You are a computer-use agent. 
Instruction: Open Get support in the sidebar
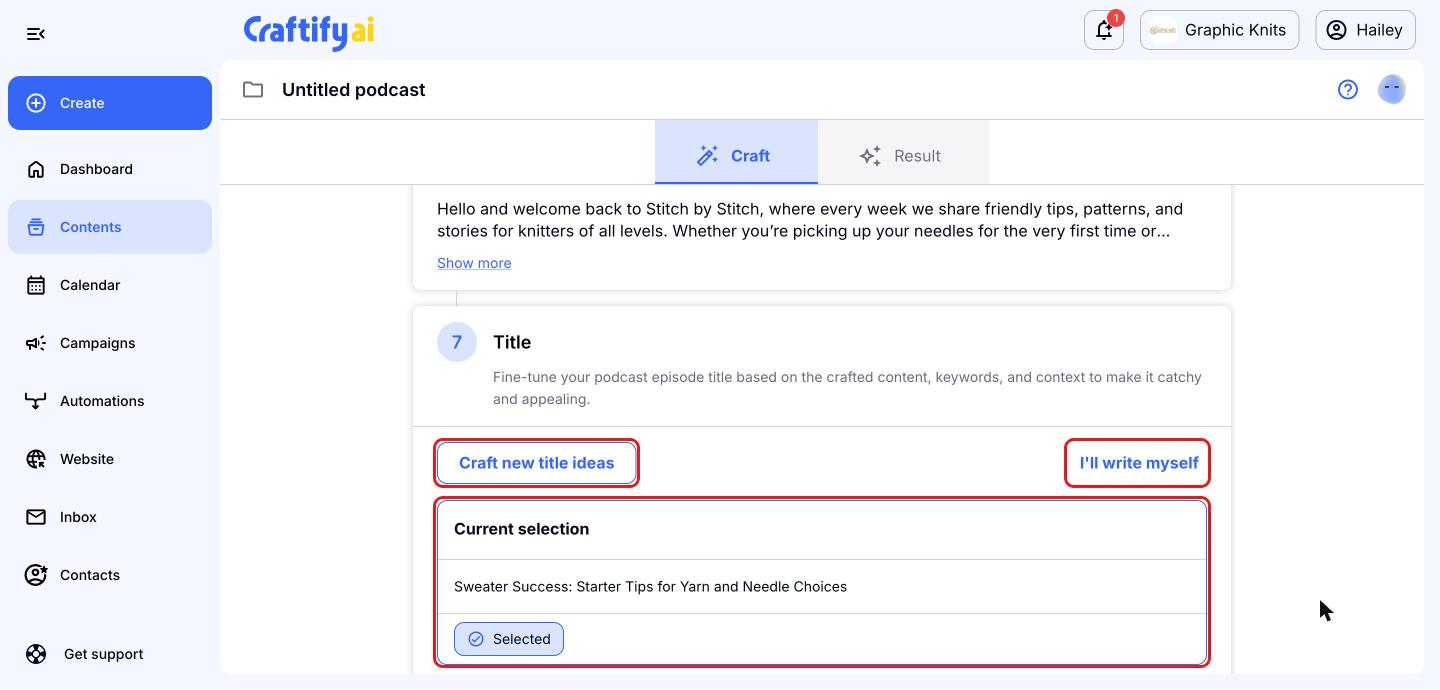click(110, 654)
